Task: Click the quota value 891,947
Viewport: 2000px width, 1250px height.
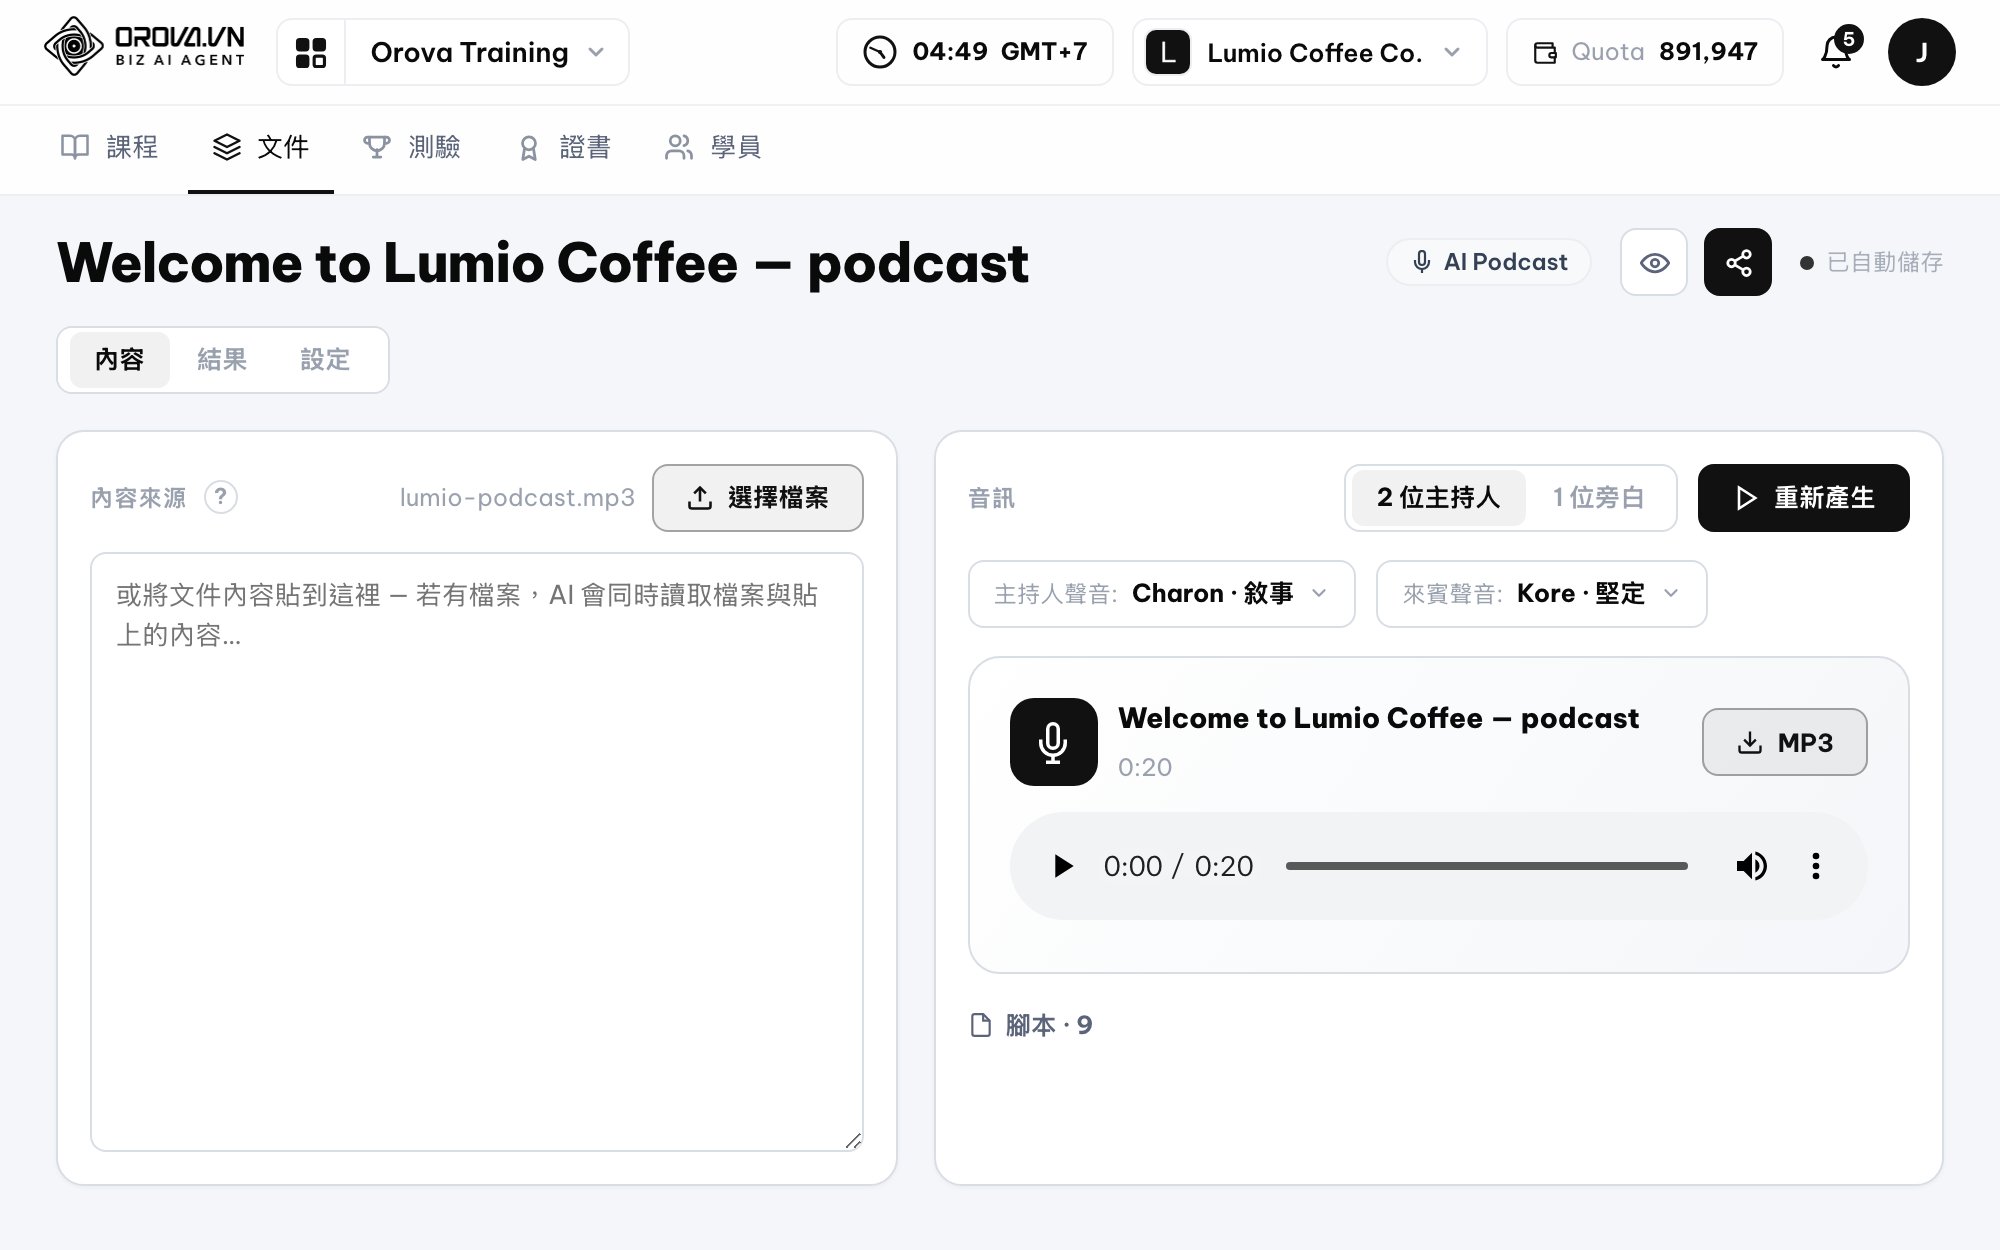Action: (x=1708, y=52)
